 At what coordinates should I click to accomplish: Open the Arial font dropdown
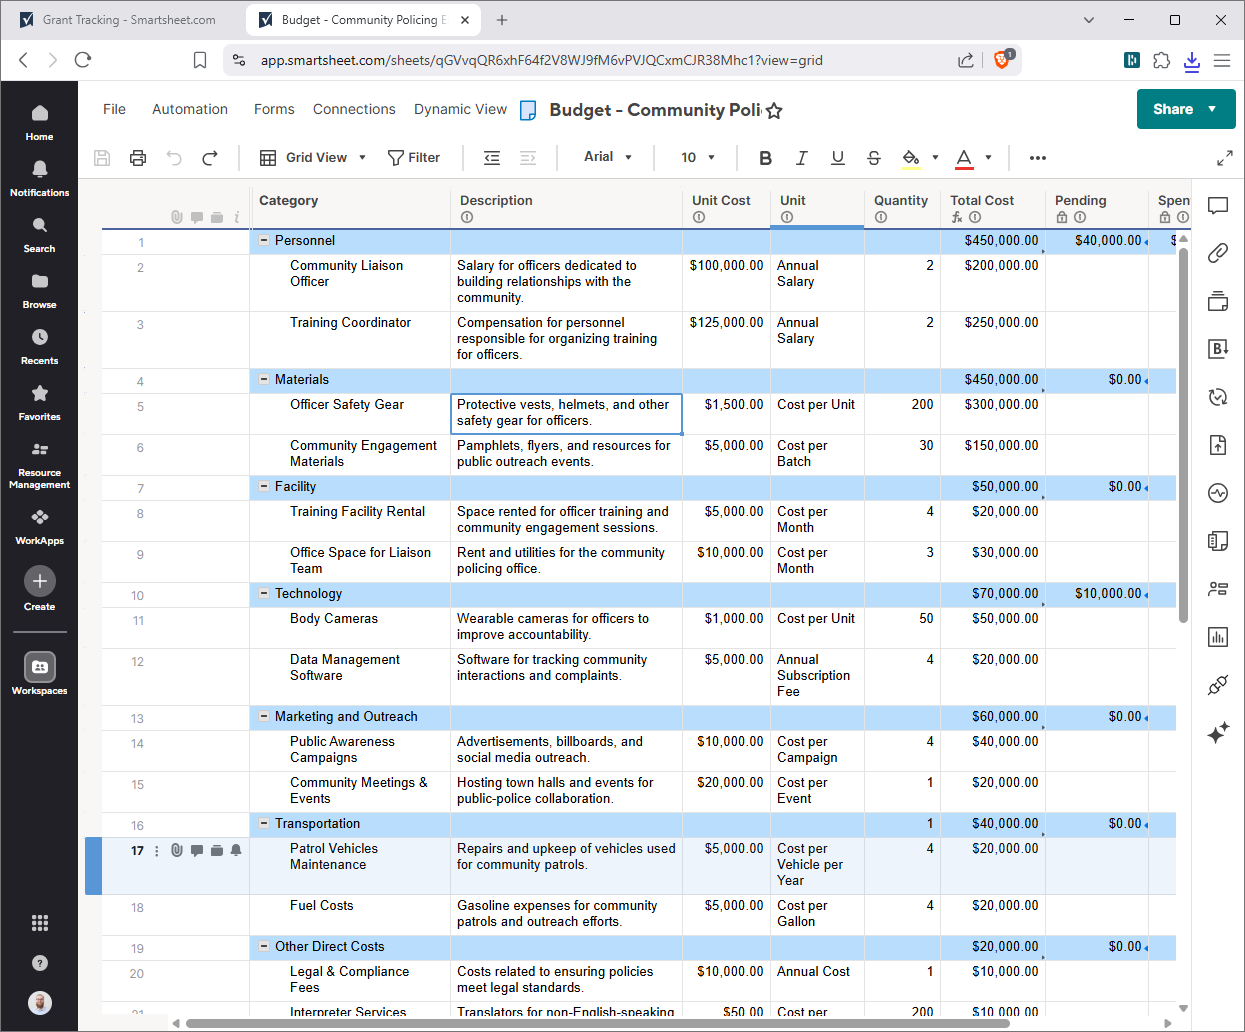pyautogui.click(x=608, y=157)
